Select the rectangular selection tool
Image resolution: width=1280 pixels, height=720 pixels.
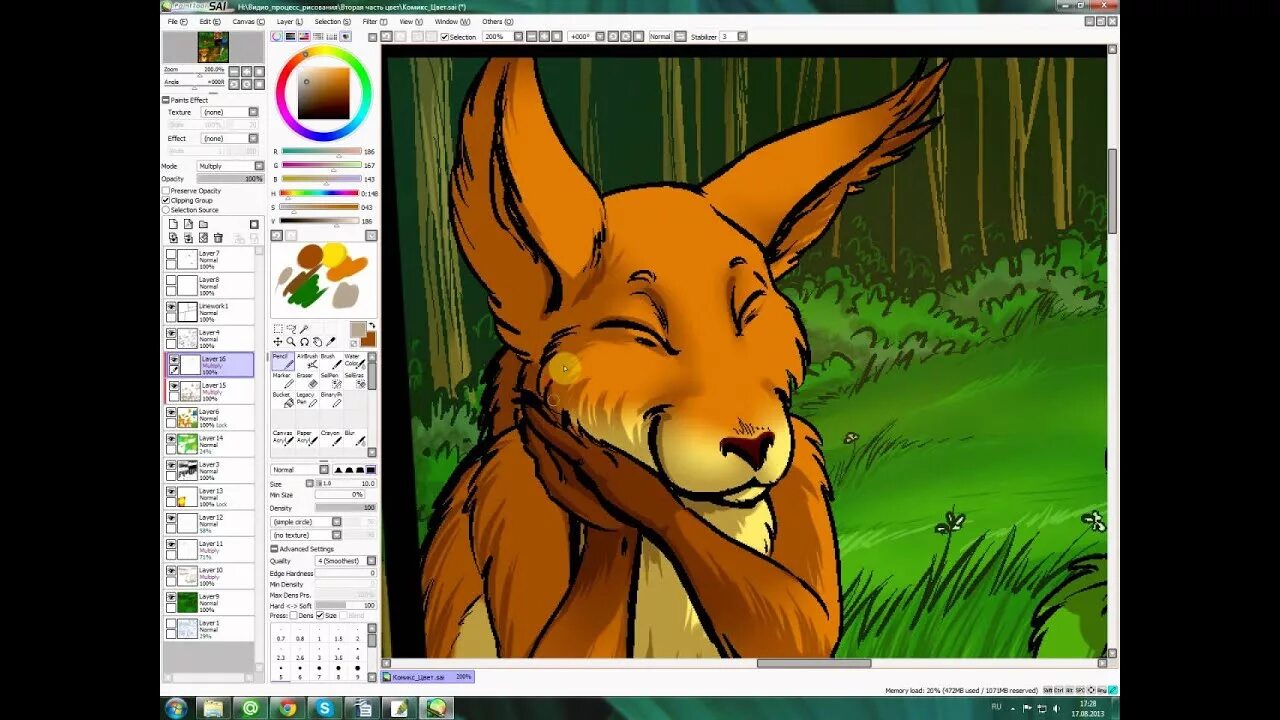tap(278, 328)
